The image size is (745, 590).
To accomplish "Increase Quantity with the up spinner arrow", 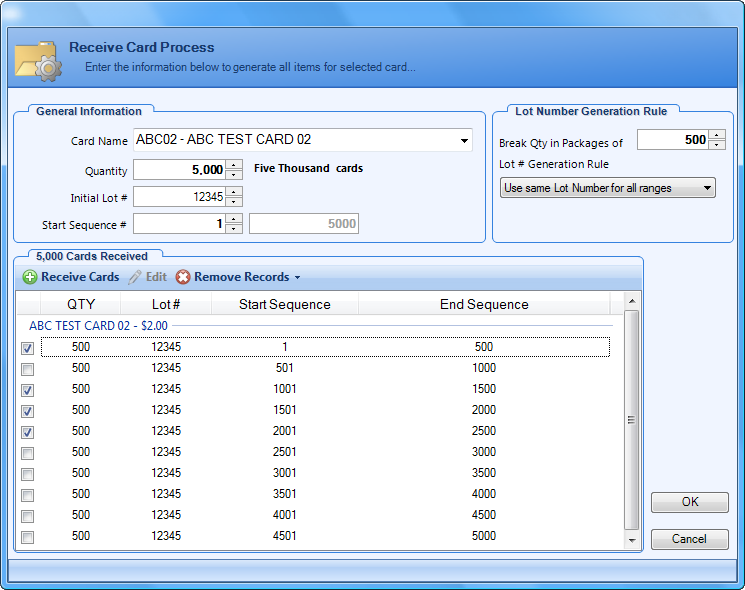I will [x=234, y=165].
